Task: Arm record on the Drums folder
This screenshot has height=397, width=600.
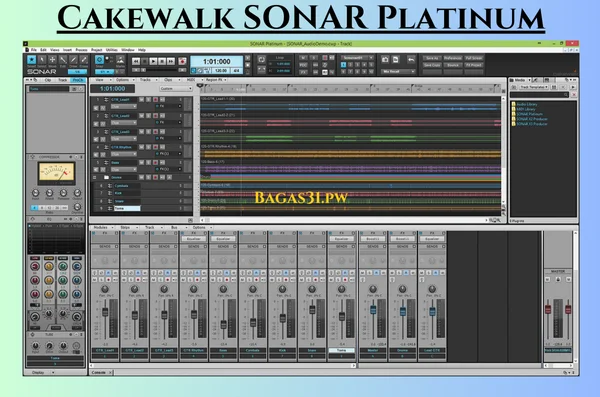Action: [x=155, y=178]
